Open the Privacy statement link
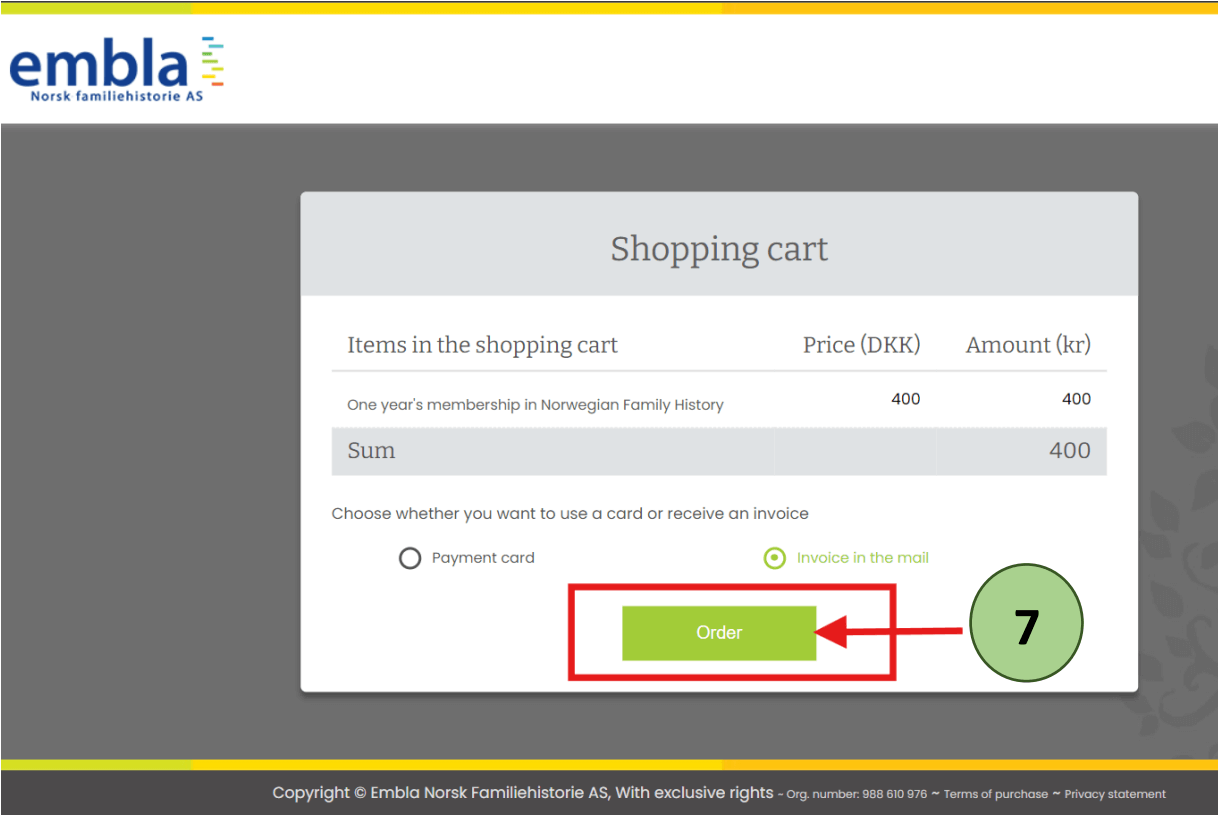The image size is (1218, 816). (1115, 794)
